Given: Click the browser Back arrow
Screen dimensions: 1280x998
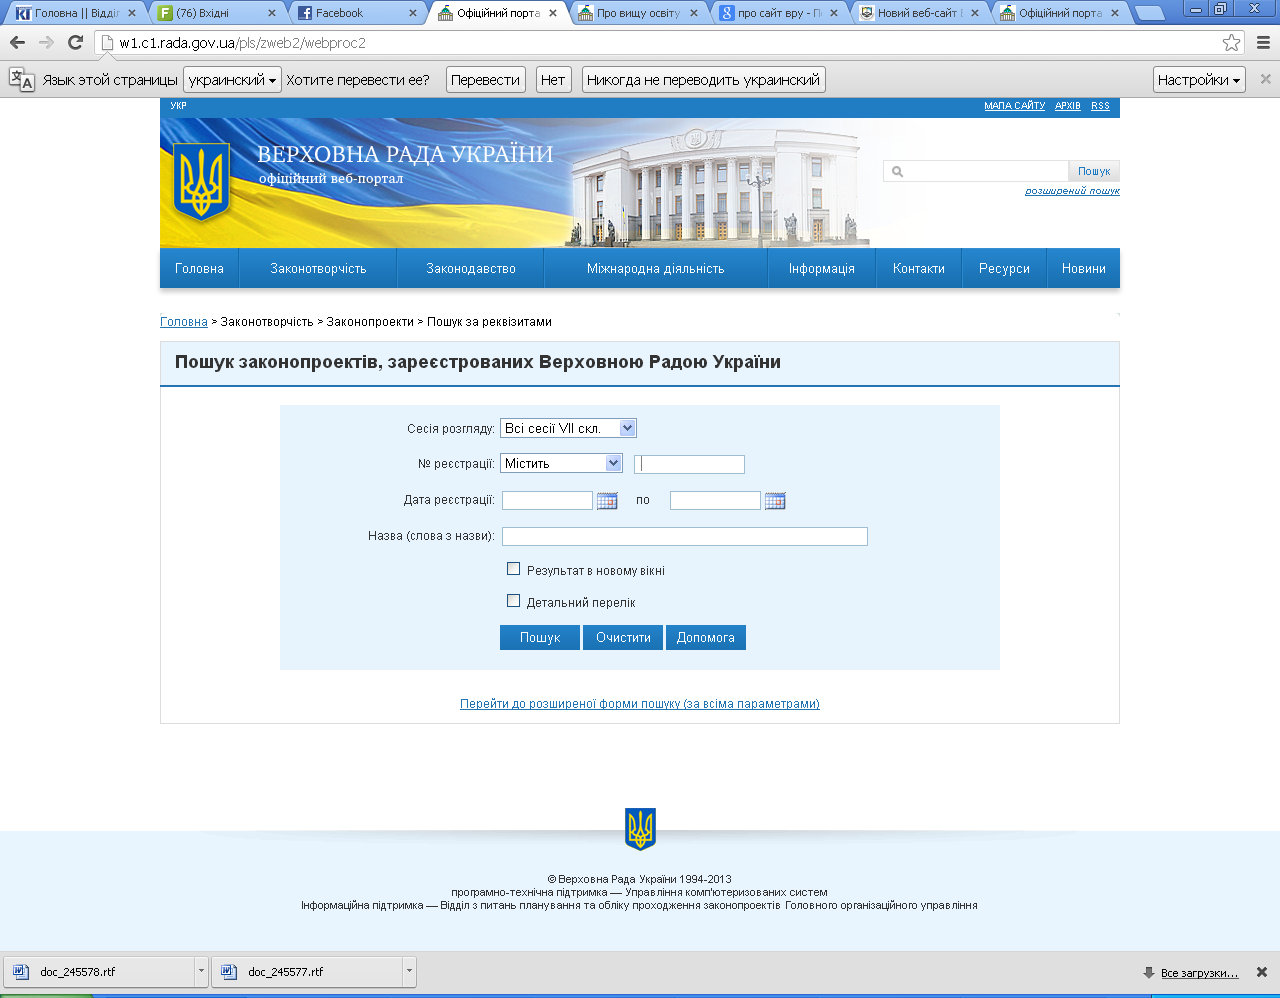Looking at the screenshot, I should pyautogui.click(x=17, y=43).
